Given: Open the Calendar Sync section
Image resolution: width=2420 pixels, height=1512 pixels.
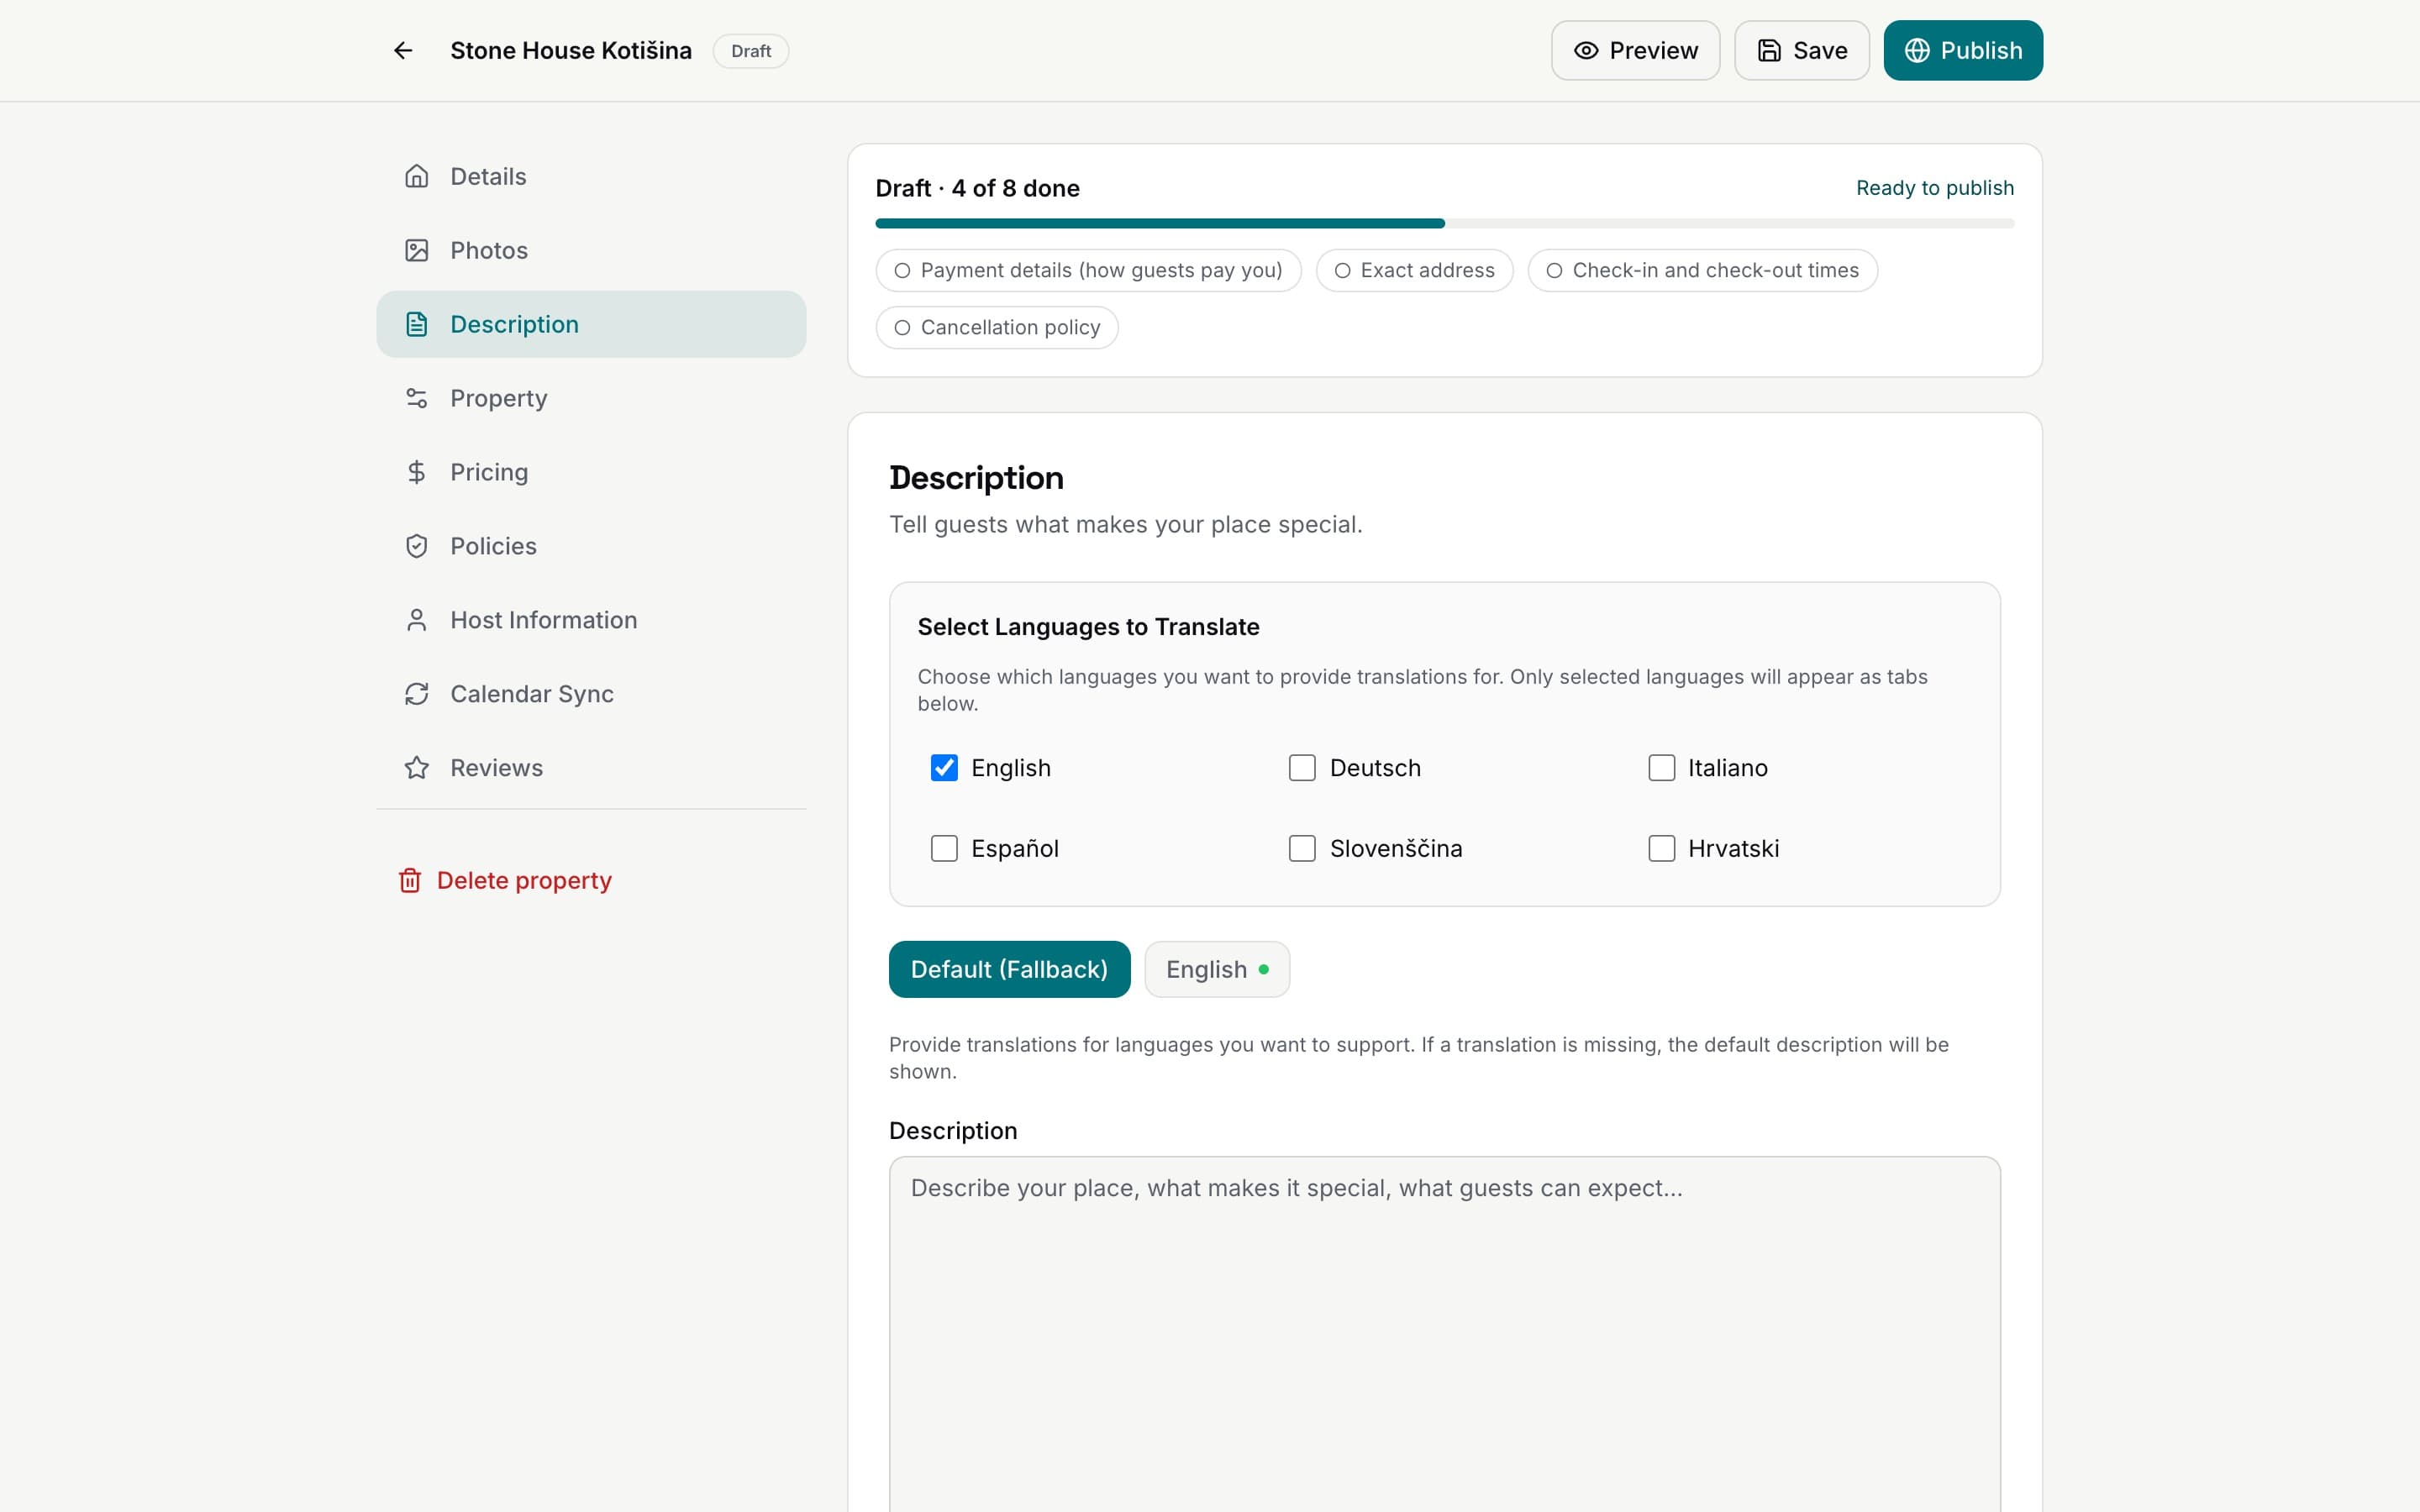Looking at the screenshot, I should tap(591, 694).
